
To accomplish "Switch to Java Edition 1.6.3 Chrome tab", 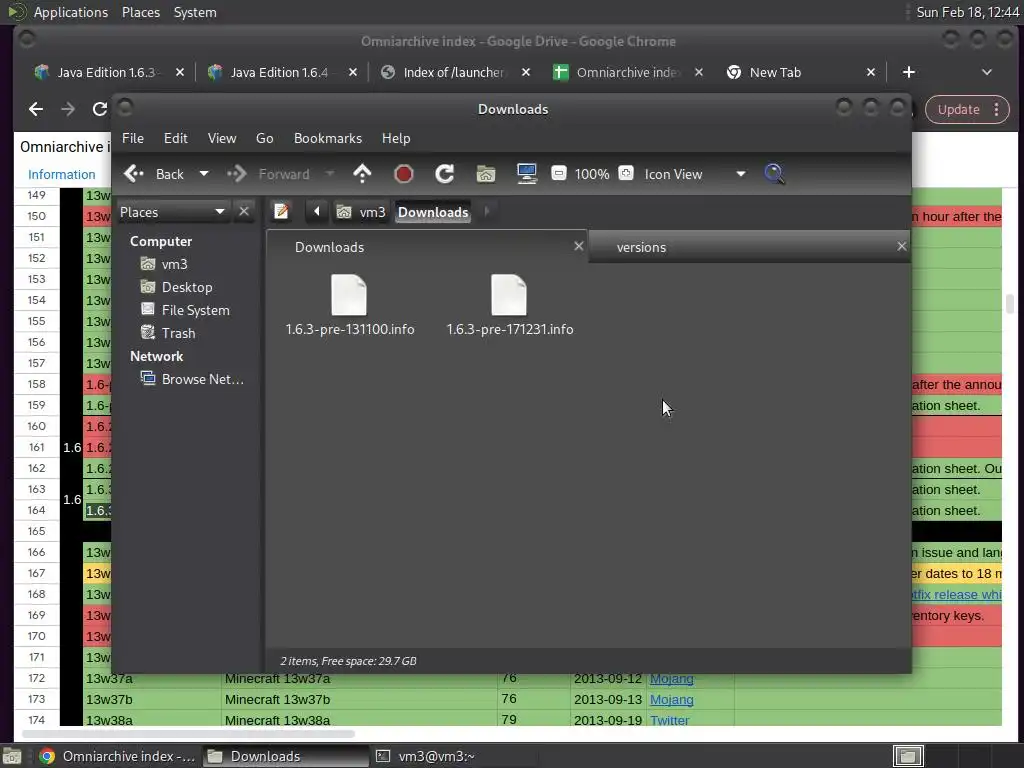I will [x=108, y=72].
